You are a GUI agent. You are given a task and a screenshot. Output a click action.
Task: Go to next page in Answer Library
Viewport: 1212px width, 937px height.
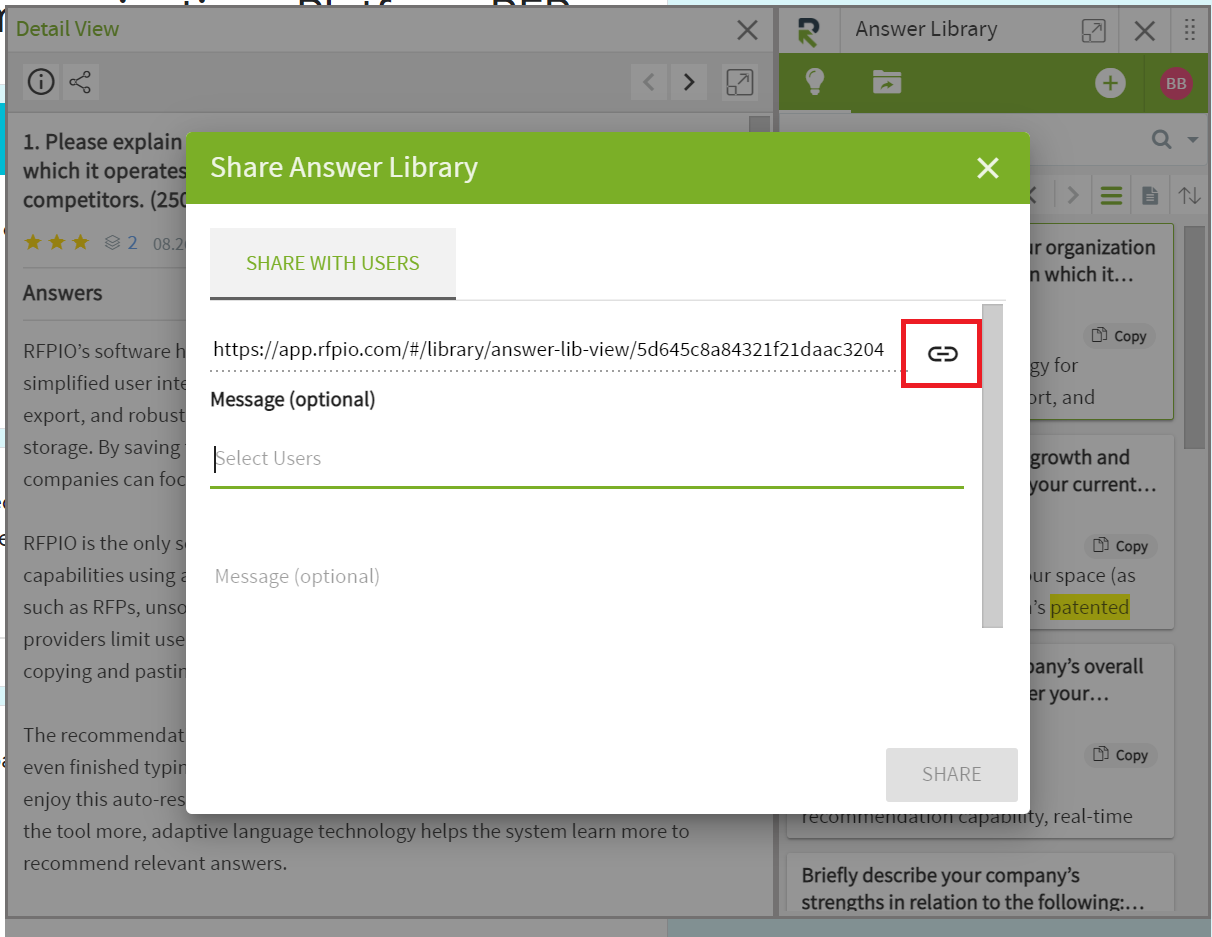(1073, 195)
